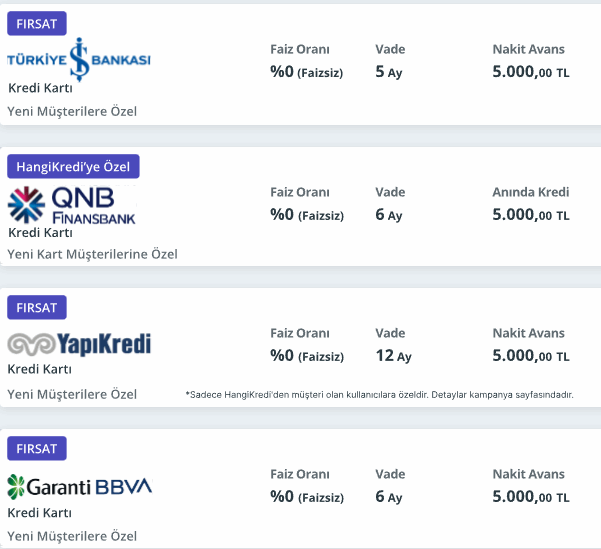Click the 5 Ay vade value

pos(389,72)
